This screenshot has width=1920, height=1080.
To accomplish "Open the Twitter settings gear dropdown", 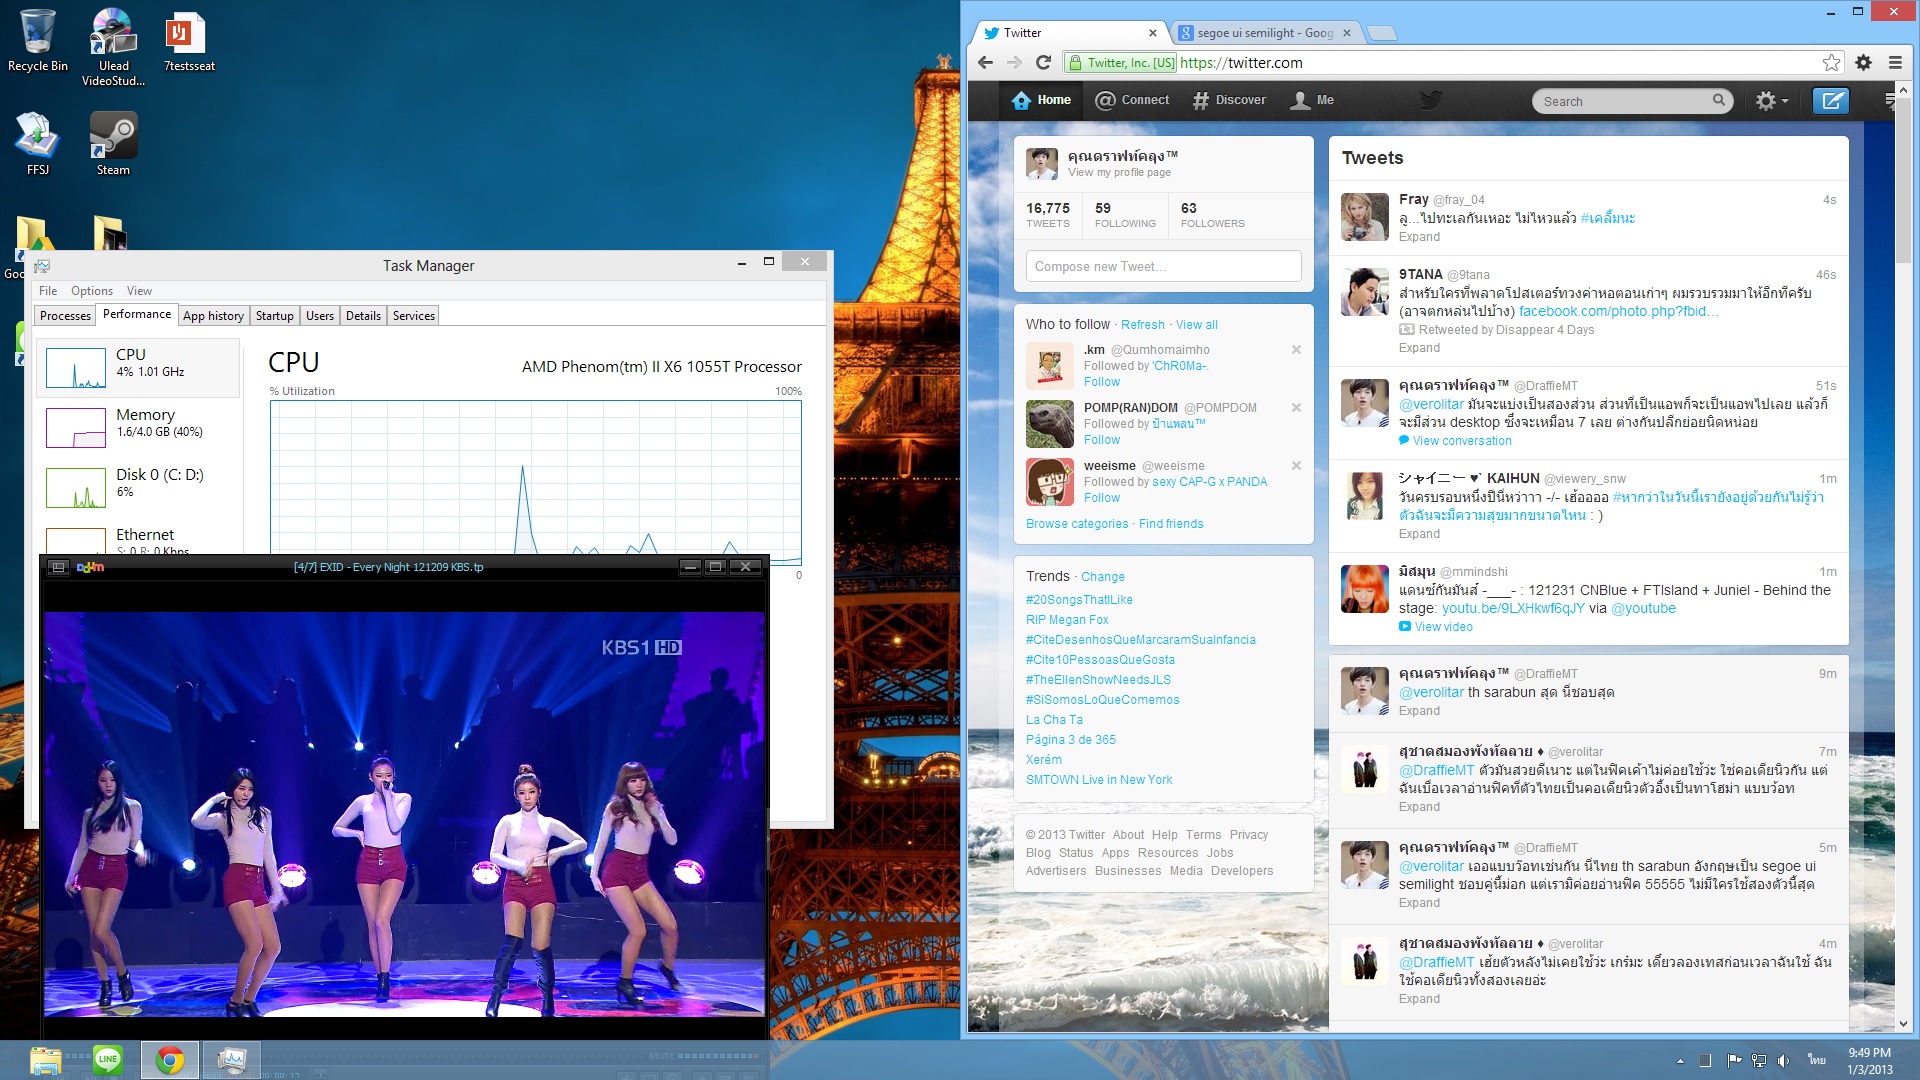I will tap(1771, 101).
